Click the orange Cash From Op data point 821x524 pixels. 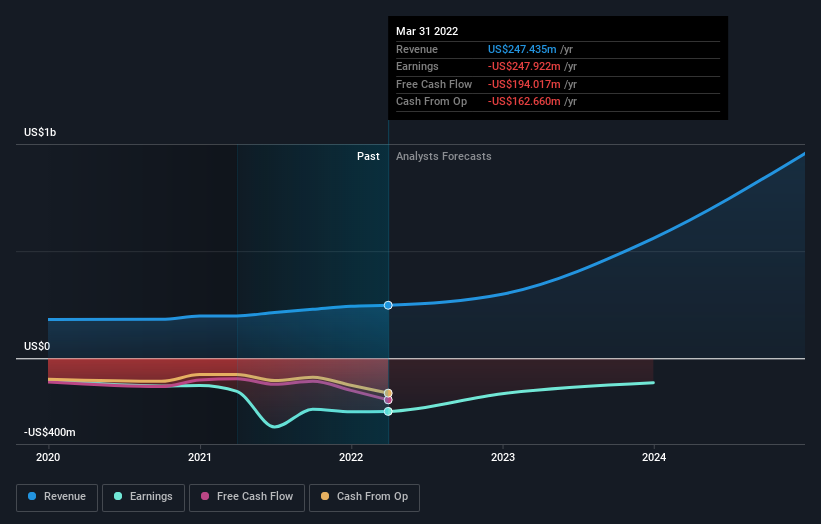coord(388,393)
